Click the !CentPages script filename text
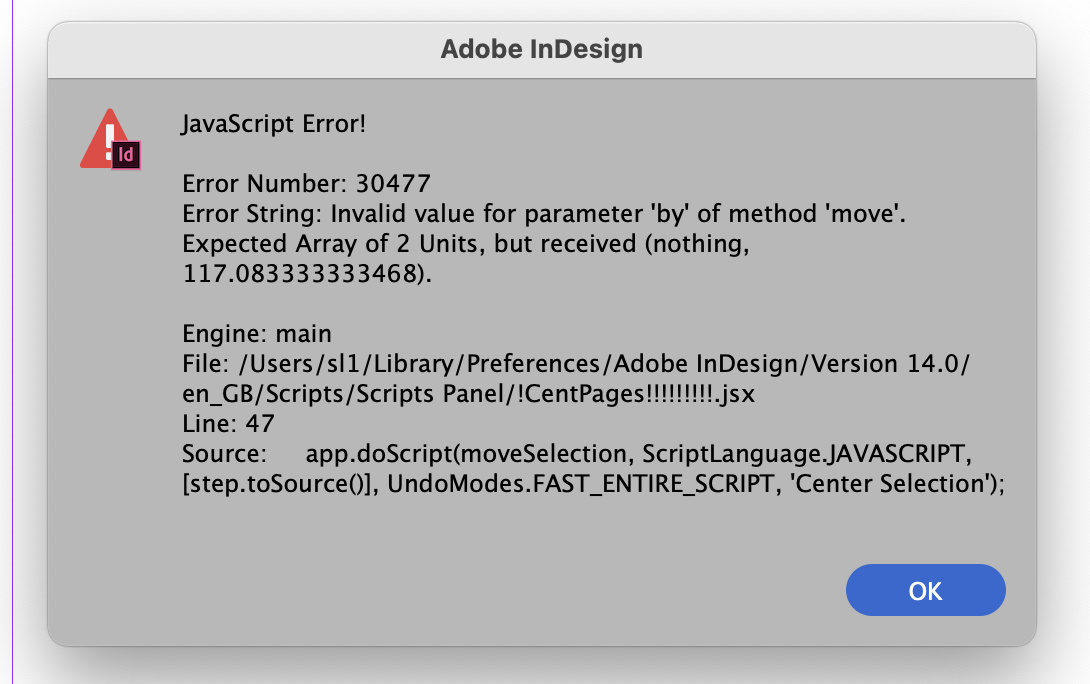The width and height of the screenshot is (1090, 684). coord(636,393)
